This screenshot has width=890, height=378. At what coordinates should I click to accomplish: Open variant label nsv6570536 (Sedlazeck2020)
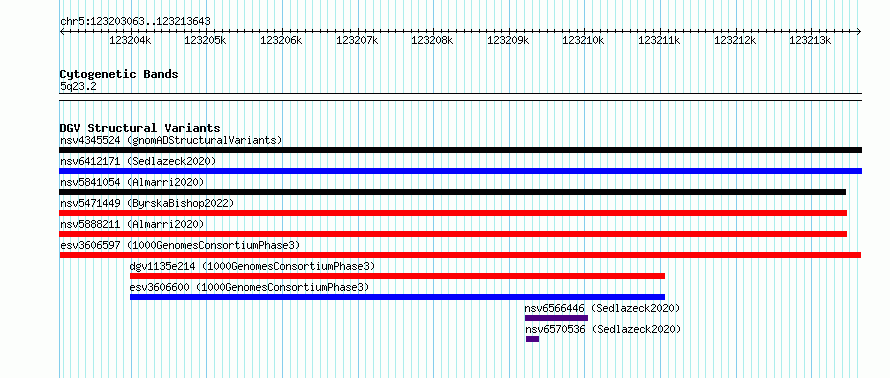click(x=603, y=329)
